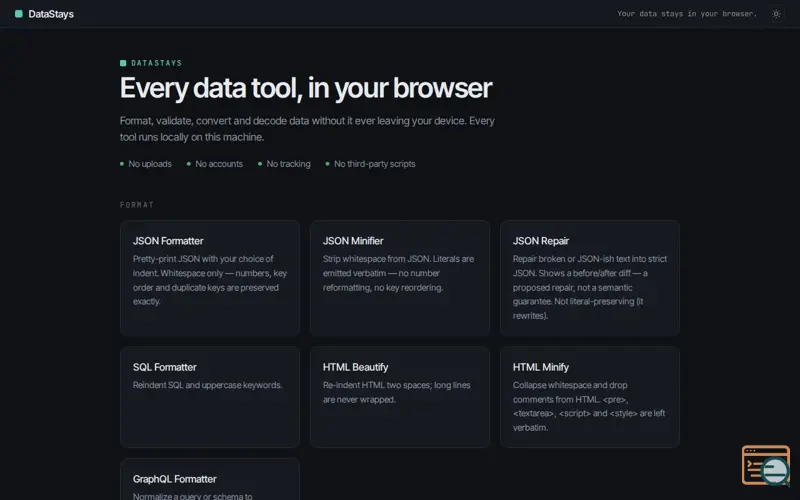Click the 'Format, validate, convert and decode data' intro paragraph
The image size is (800, 500).
(x=307, y=129)
